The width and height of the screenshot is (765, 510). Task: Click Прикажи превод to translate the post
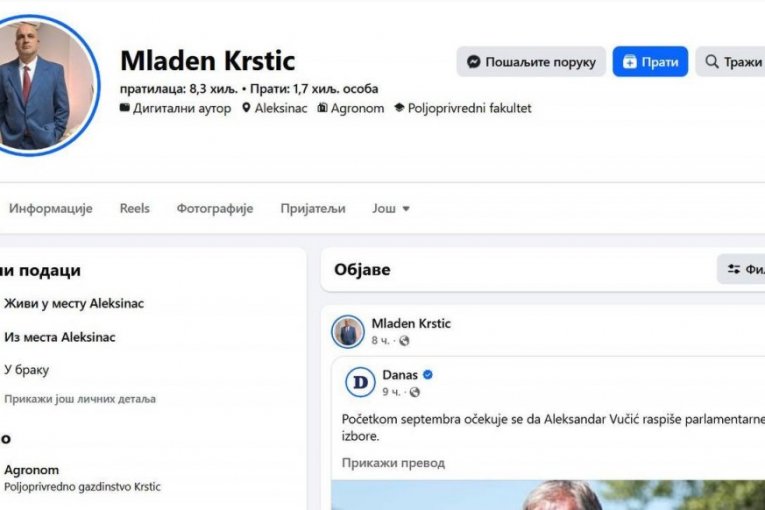click(393, 463)
